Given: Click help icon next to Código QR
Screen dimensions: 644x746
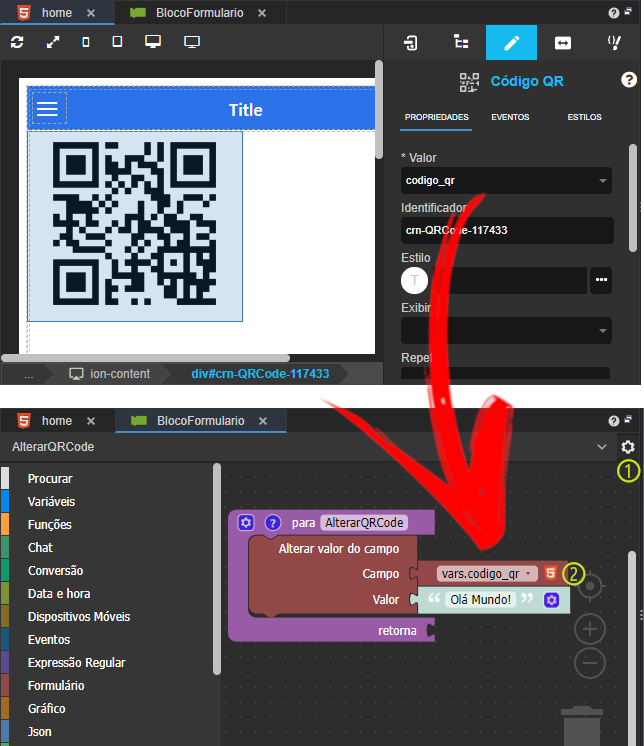Looking at the screenshot, I should point(629,80).
